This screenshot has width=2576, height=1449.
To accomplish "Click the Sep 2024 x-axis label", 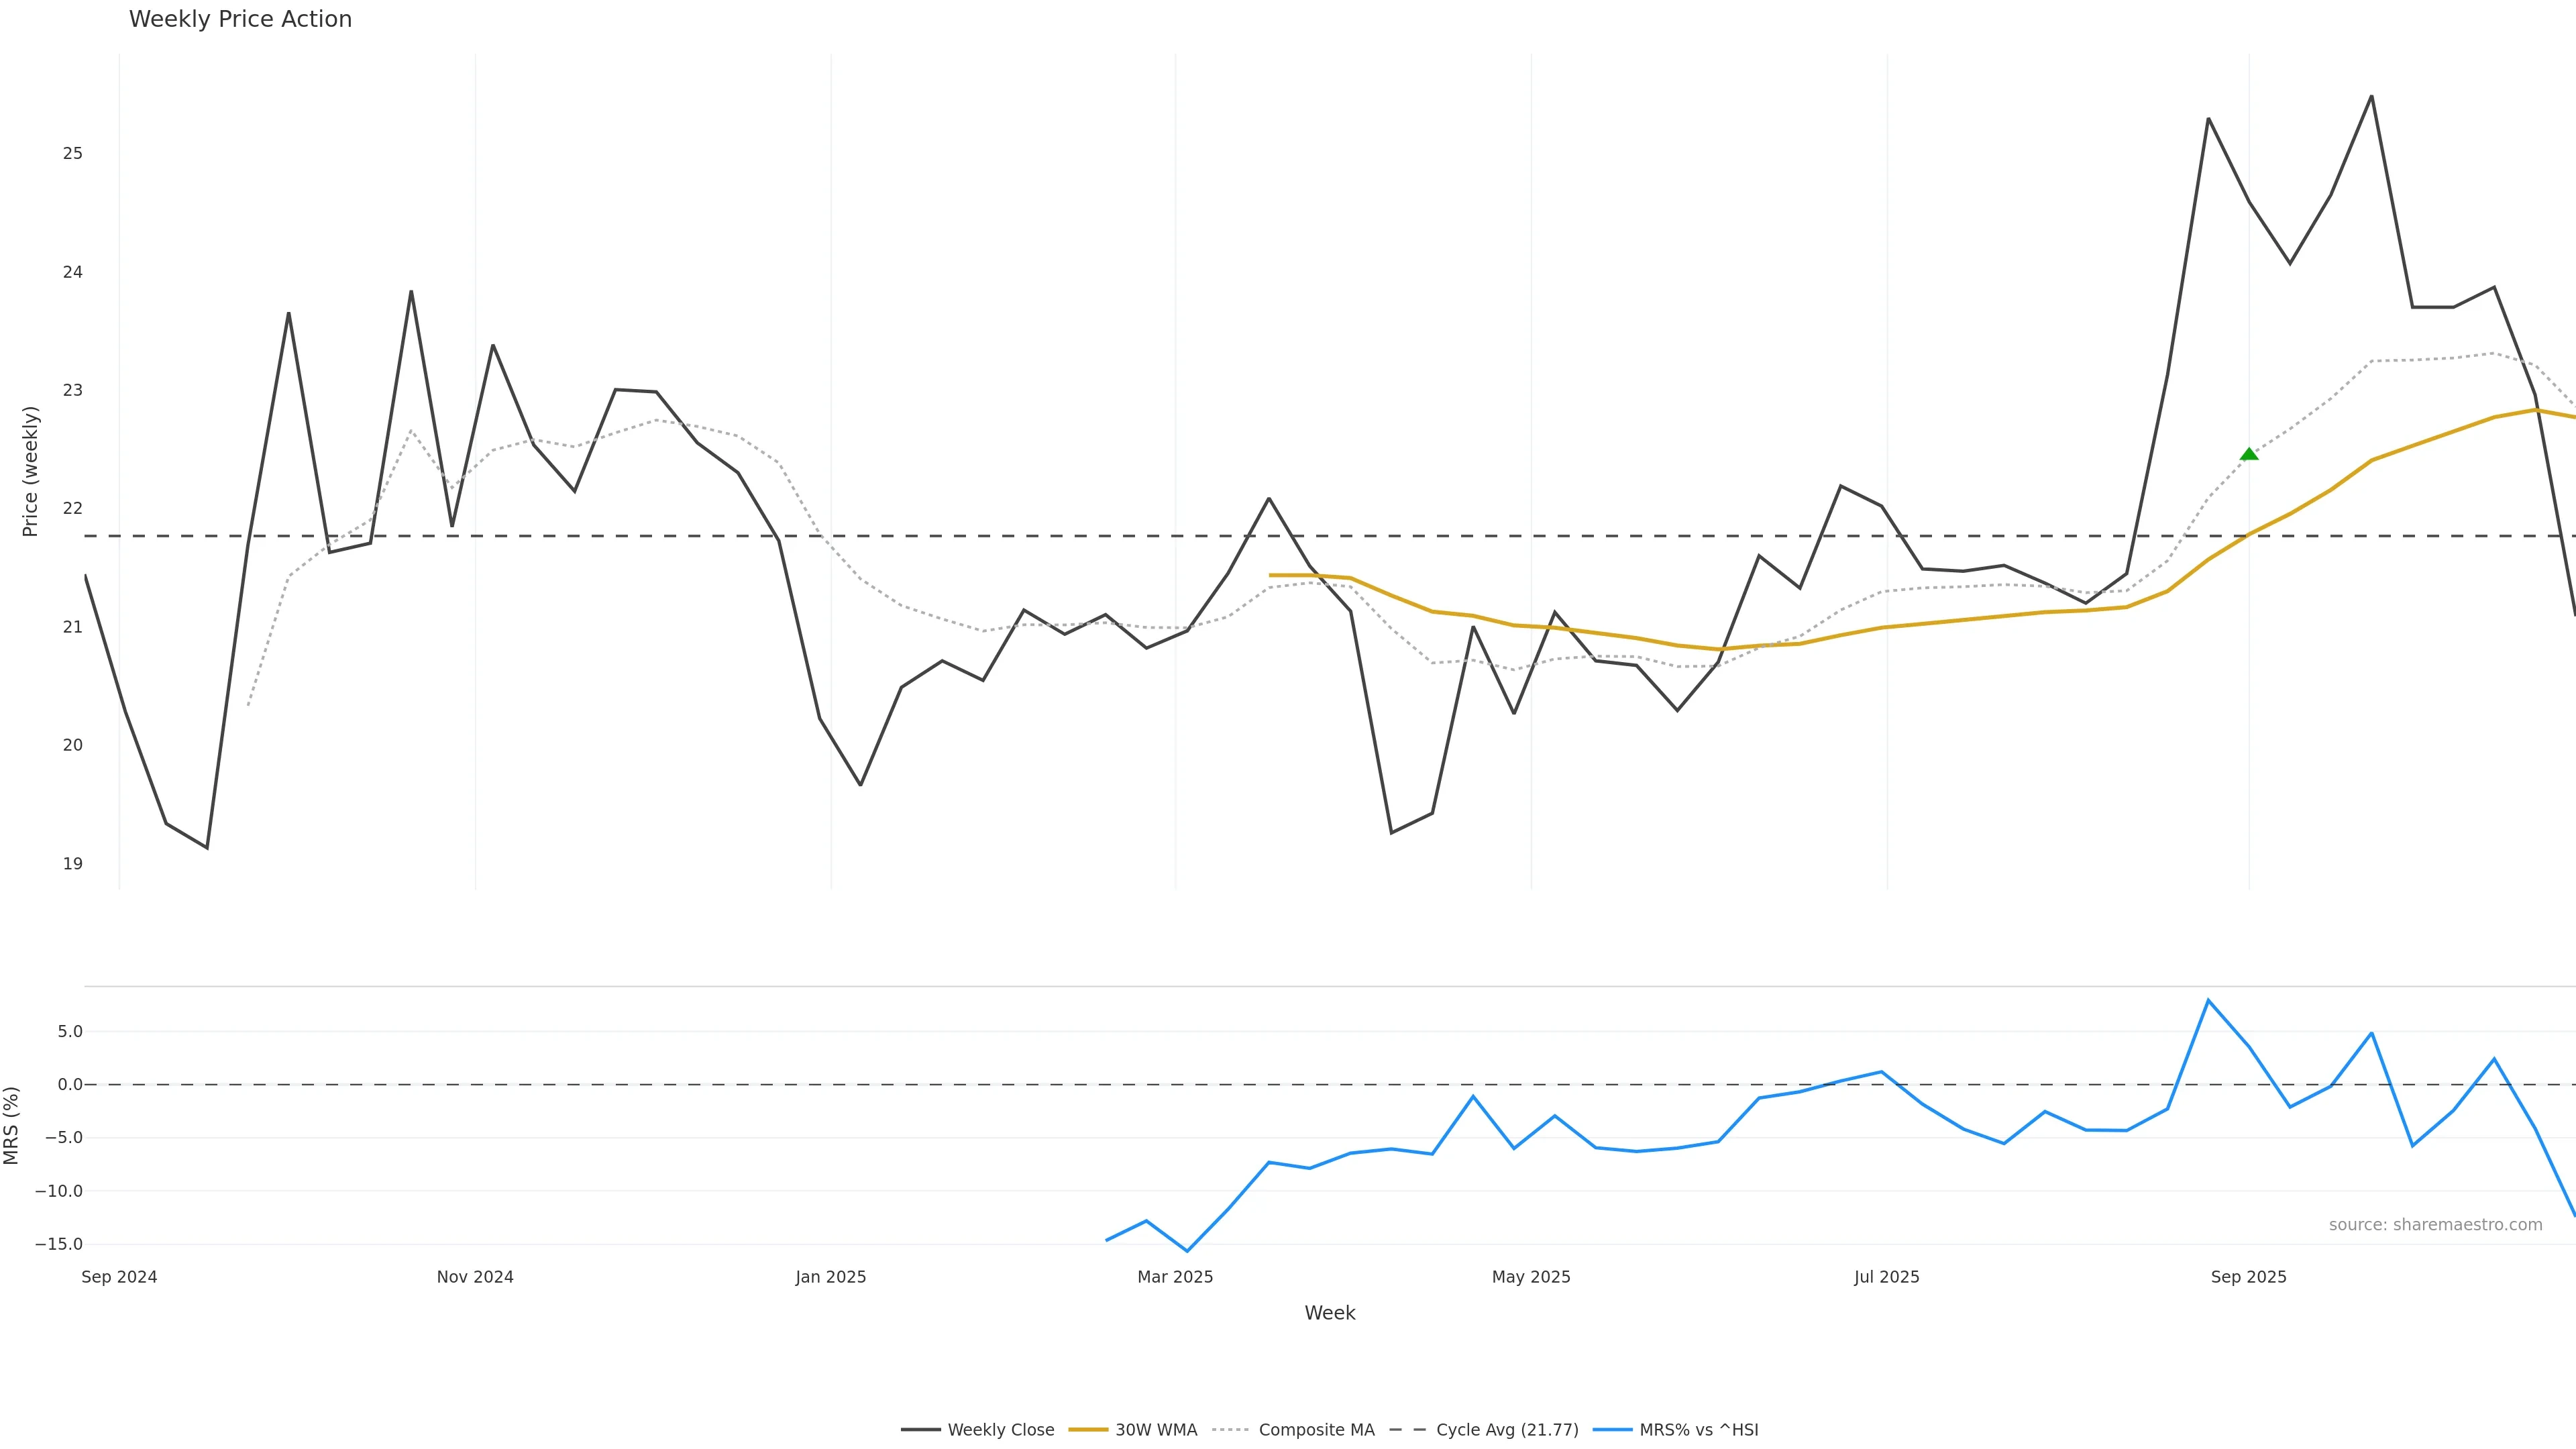I will (119, 1277).
